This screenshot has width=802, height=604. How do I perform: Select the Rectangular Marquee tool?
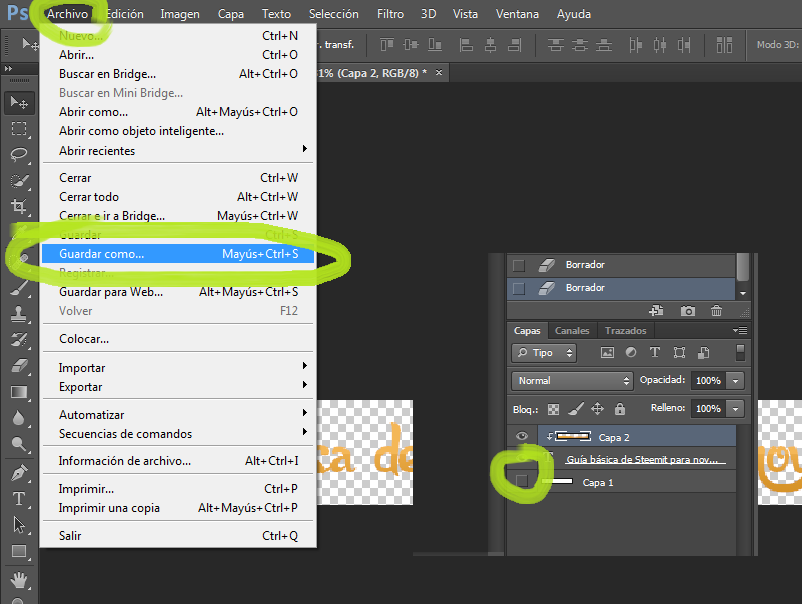[19, 128]
